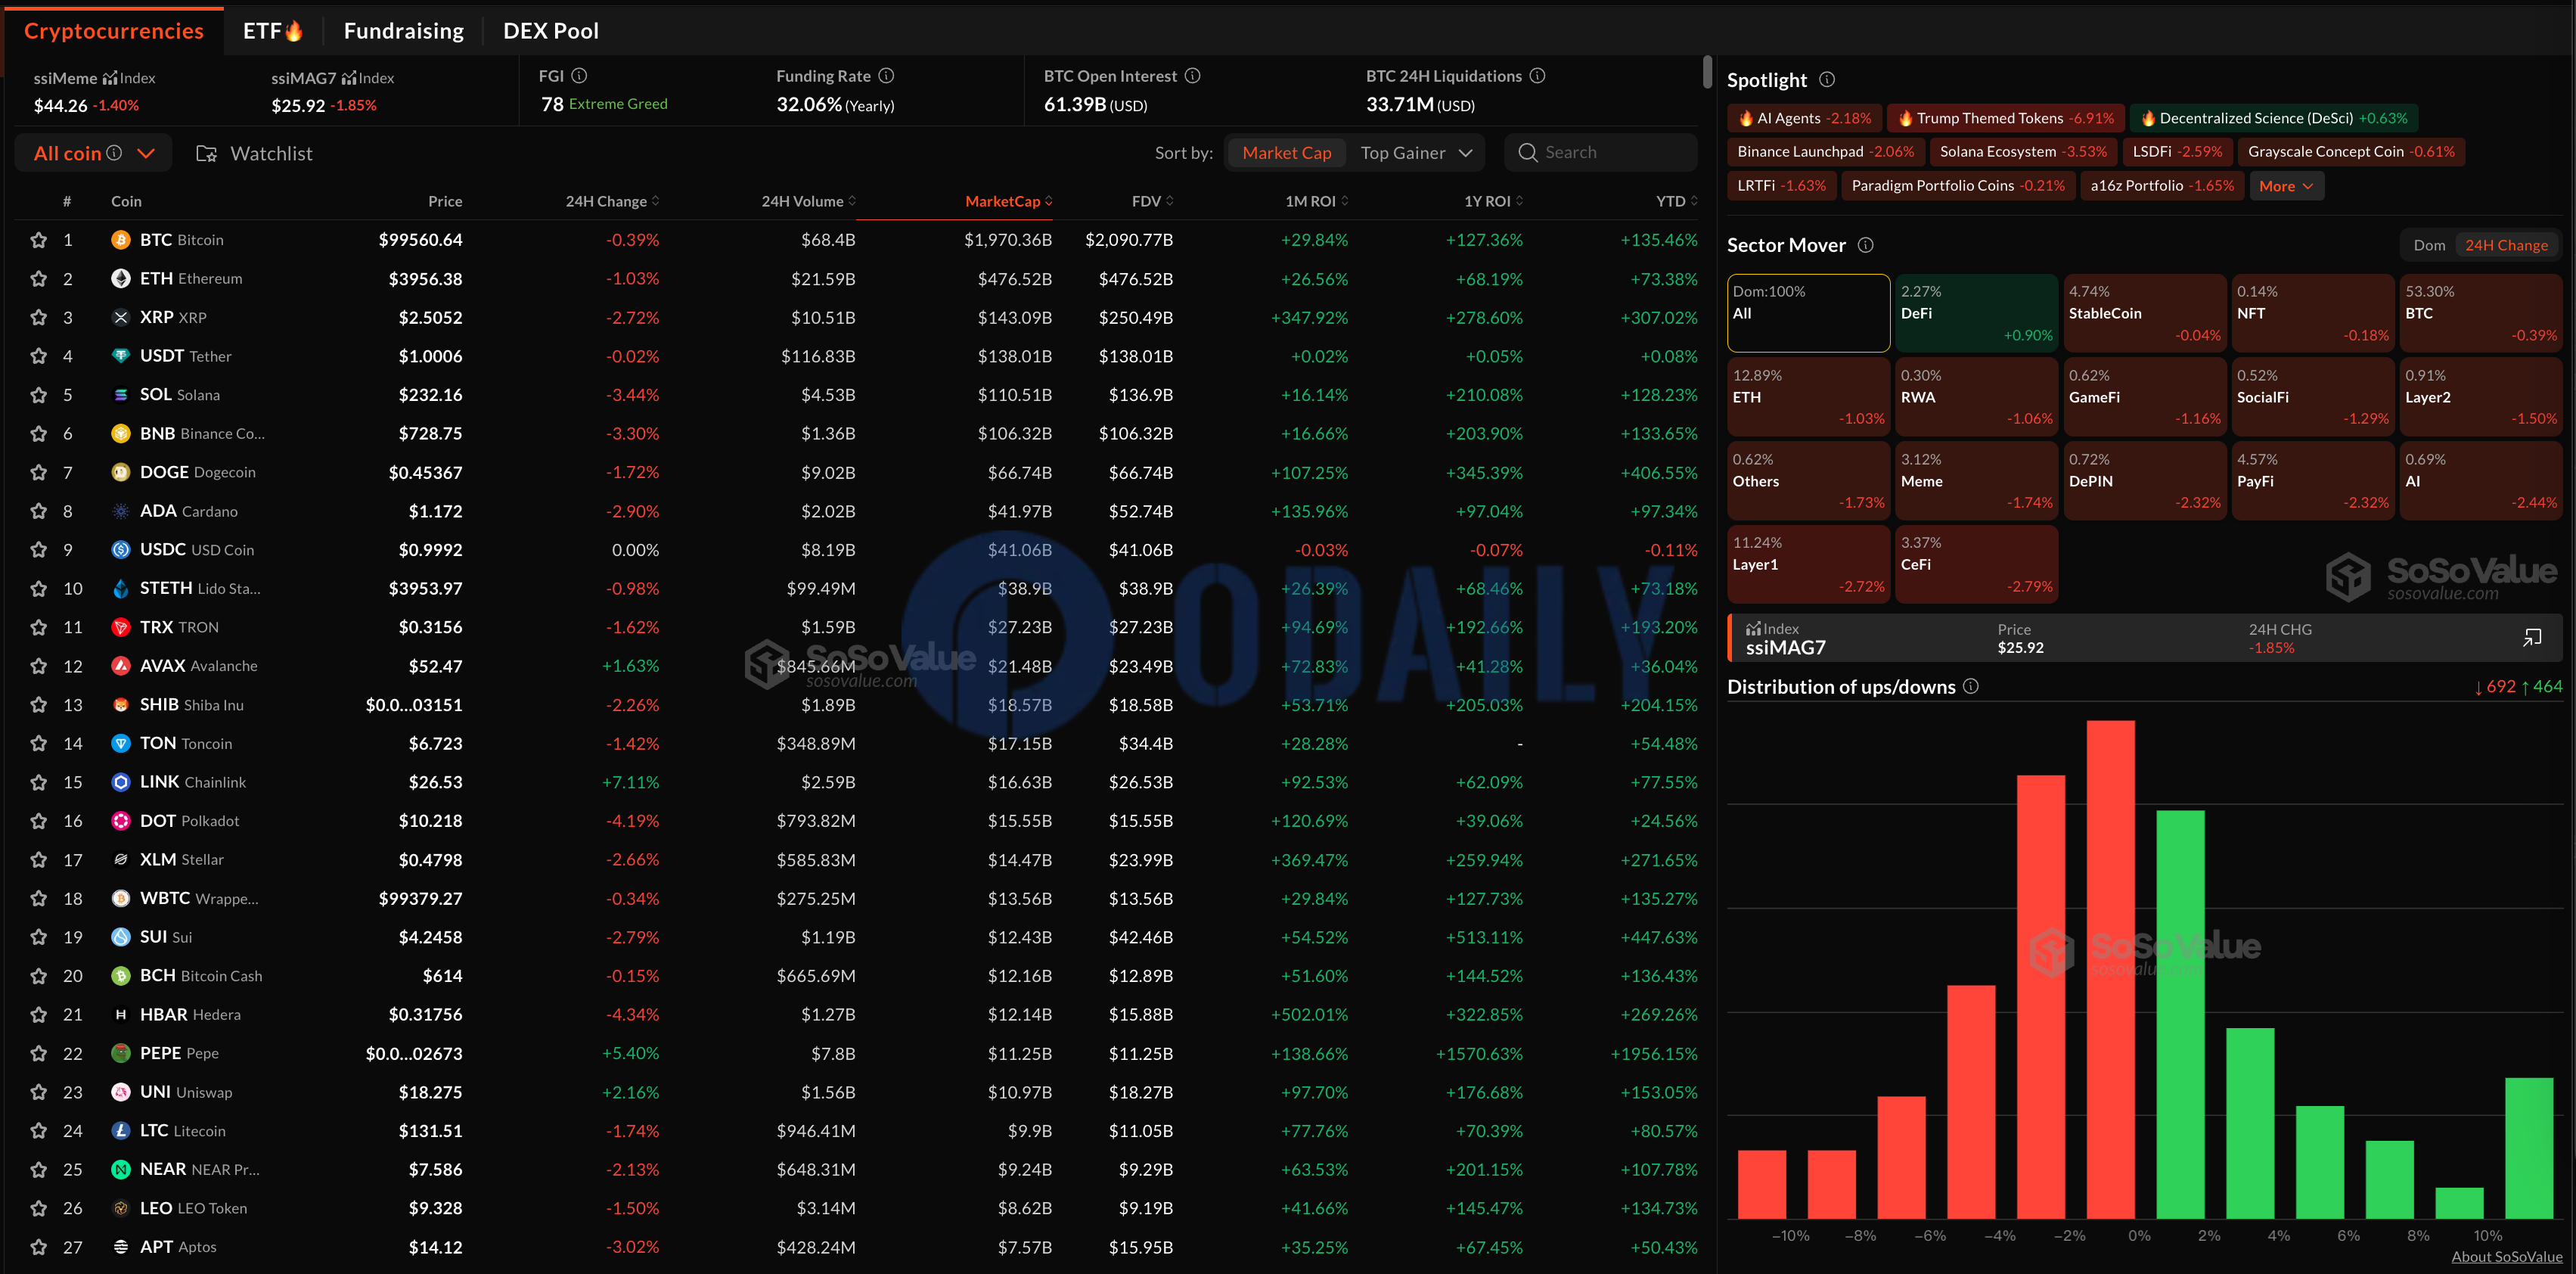Click the Spotlight info icon

(1827, 80)
